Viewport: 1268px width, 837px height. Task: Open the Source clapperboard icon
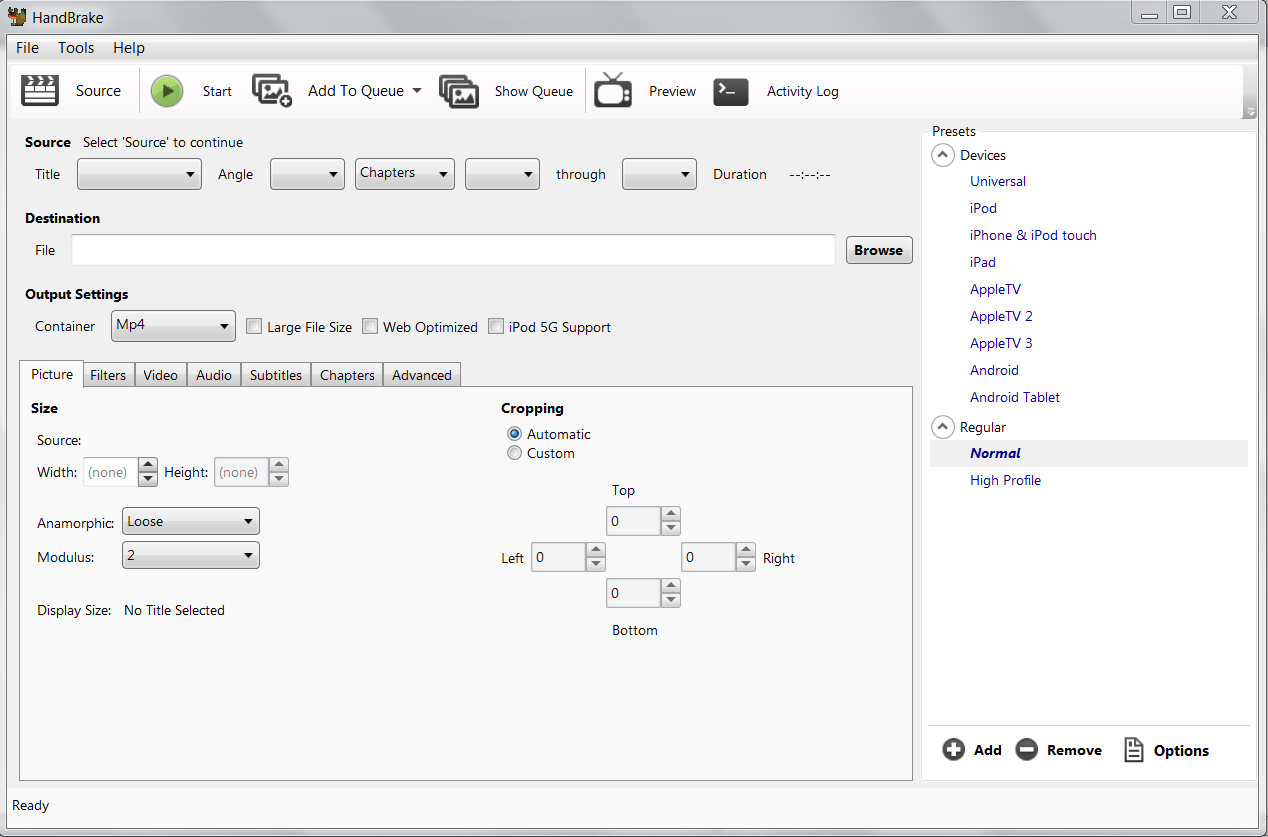pos(41,91)
